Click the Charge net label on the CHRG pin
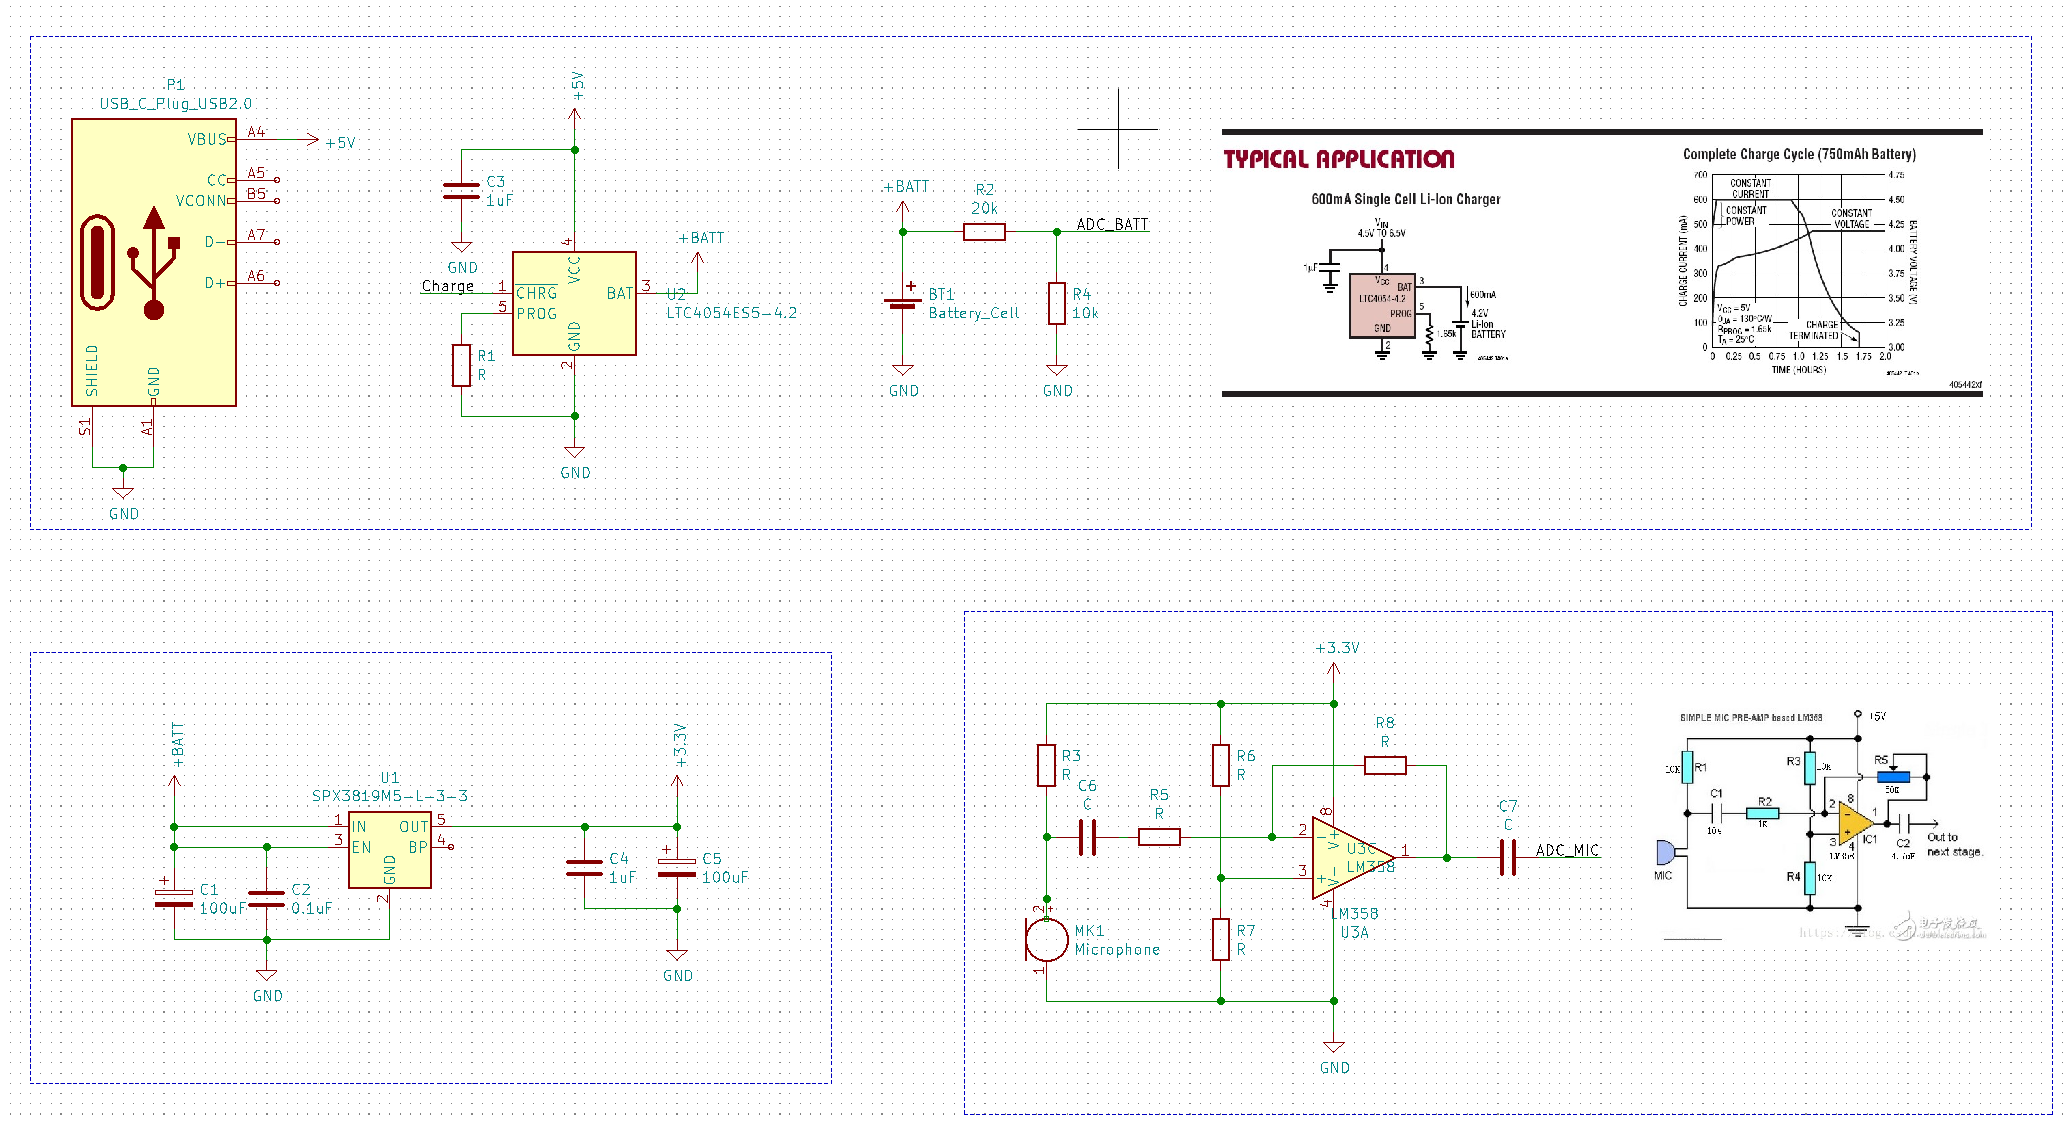The height and width of the screenshot is (1122, 2067). pyautogui.click(x=447, y=286)
